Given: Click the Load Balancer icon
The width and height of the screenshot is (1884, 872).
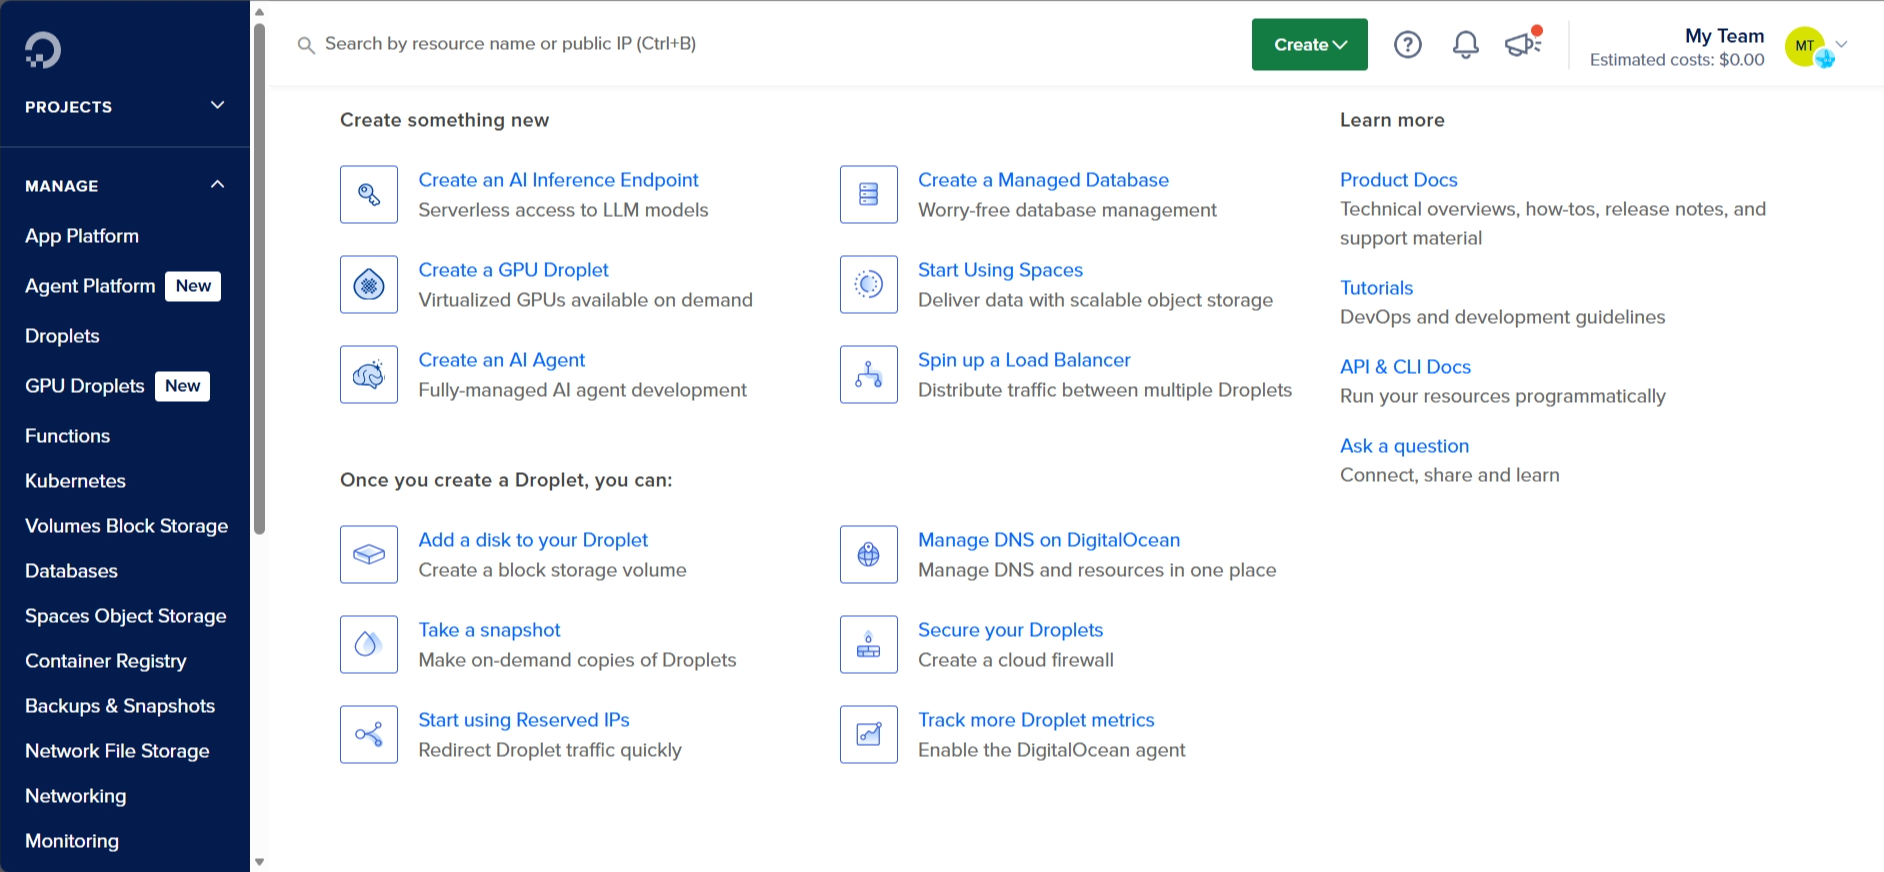Looking at the screenshot, I should tap(869, 374).
